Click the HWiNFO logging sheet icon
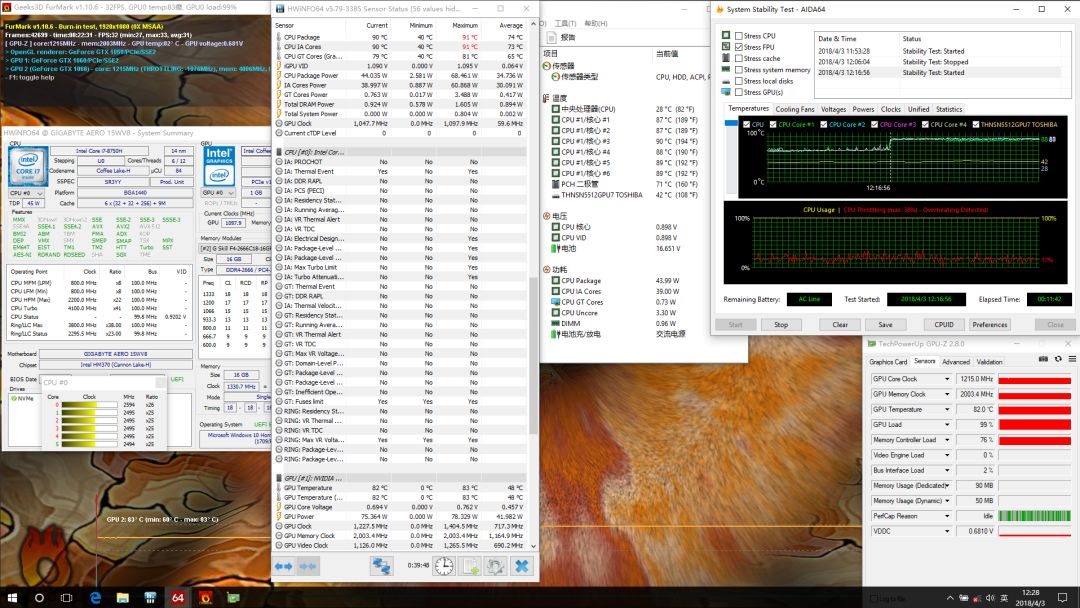 coord(469,566)
